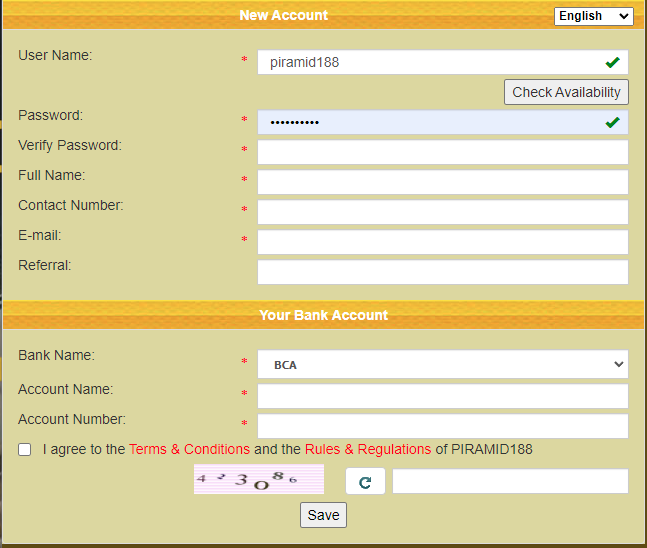Image resolution: width=647 pixels, height=548 pixels.
Task: Focus the User Name input field
Action: pyautogui.click(x=430, y=62)
